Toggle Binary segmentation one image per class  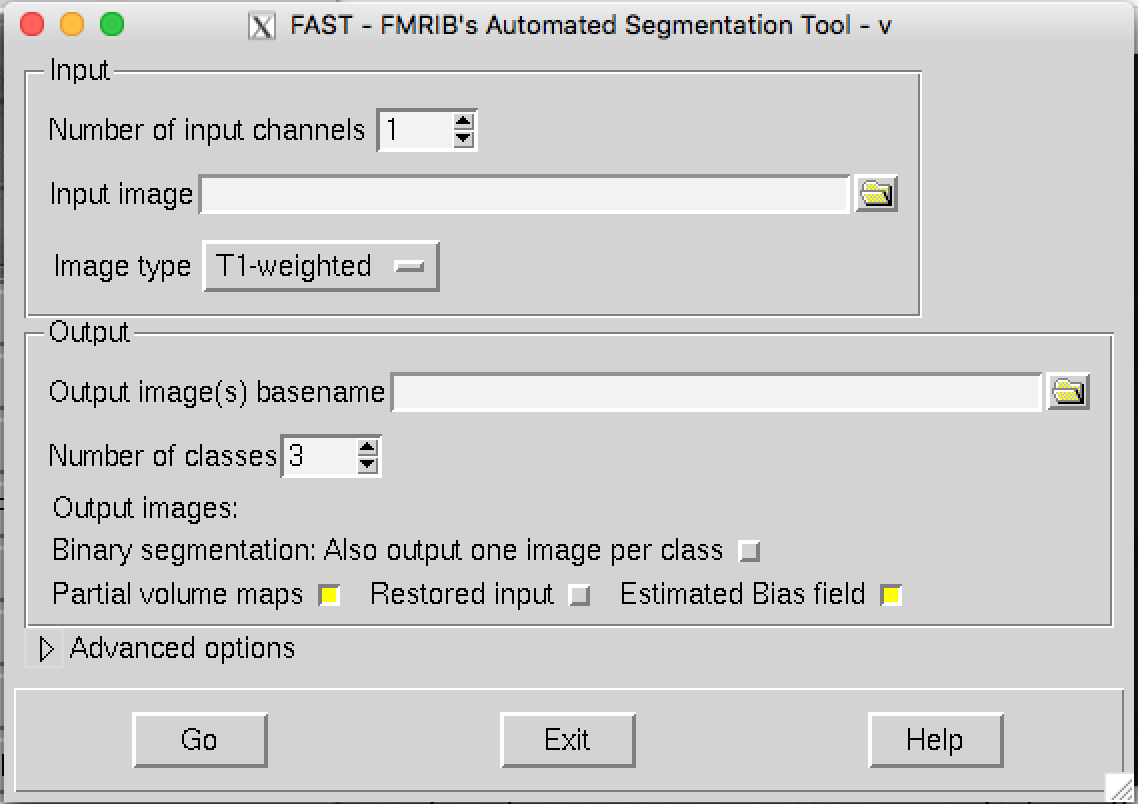[x=749, y=551]
